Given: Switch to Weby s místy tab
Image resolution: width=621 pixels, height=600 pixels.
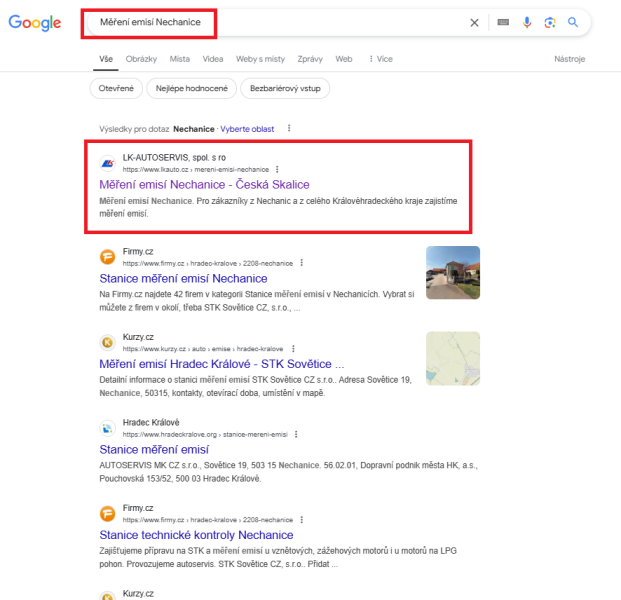Looking at the screenshot, I should tap(261, 59).
